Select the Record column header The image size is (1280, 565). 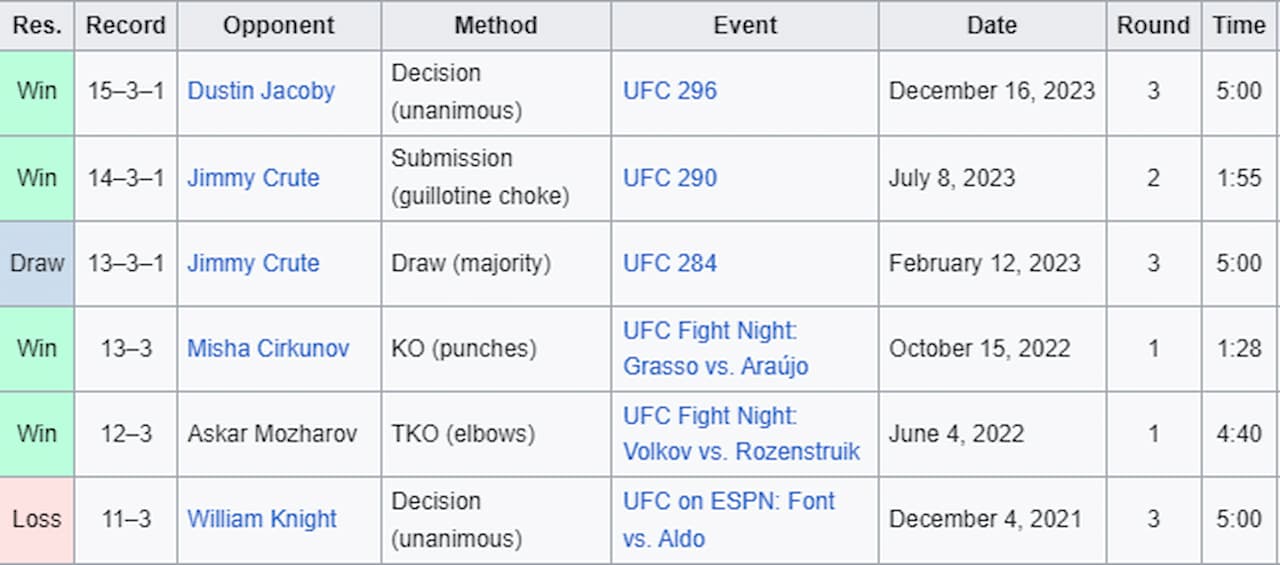(x=126, y=26)
